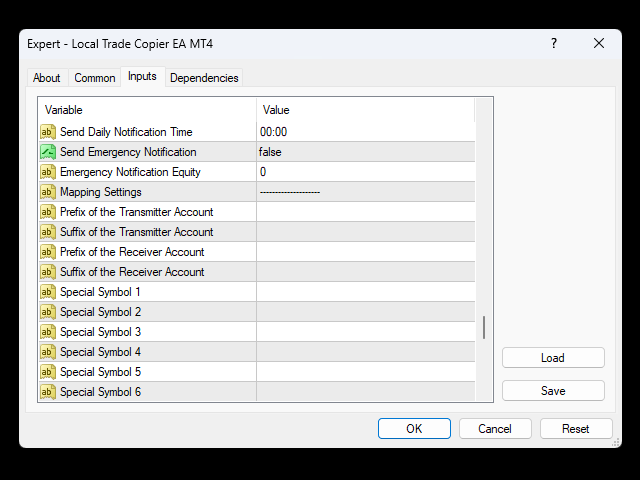Click the Mapping Settings row icon

pyautogui.click(x=48, y=192)
